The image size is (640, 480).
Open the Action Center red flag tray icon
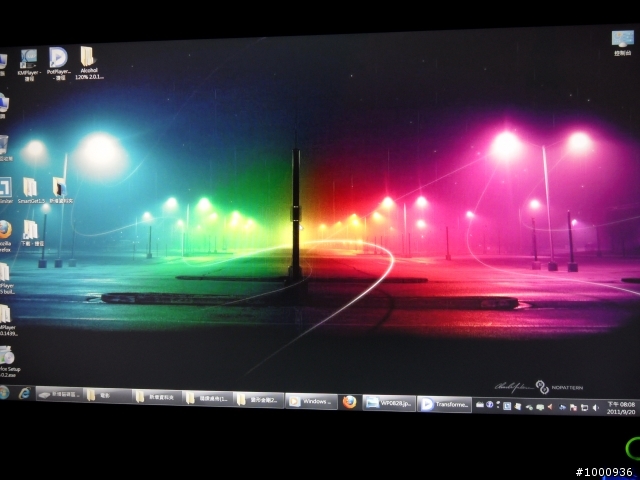point(573,407)
